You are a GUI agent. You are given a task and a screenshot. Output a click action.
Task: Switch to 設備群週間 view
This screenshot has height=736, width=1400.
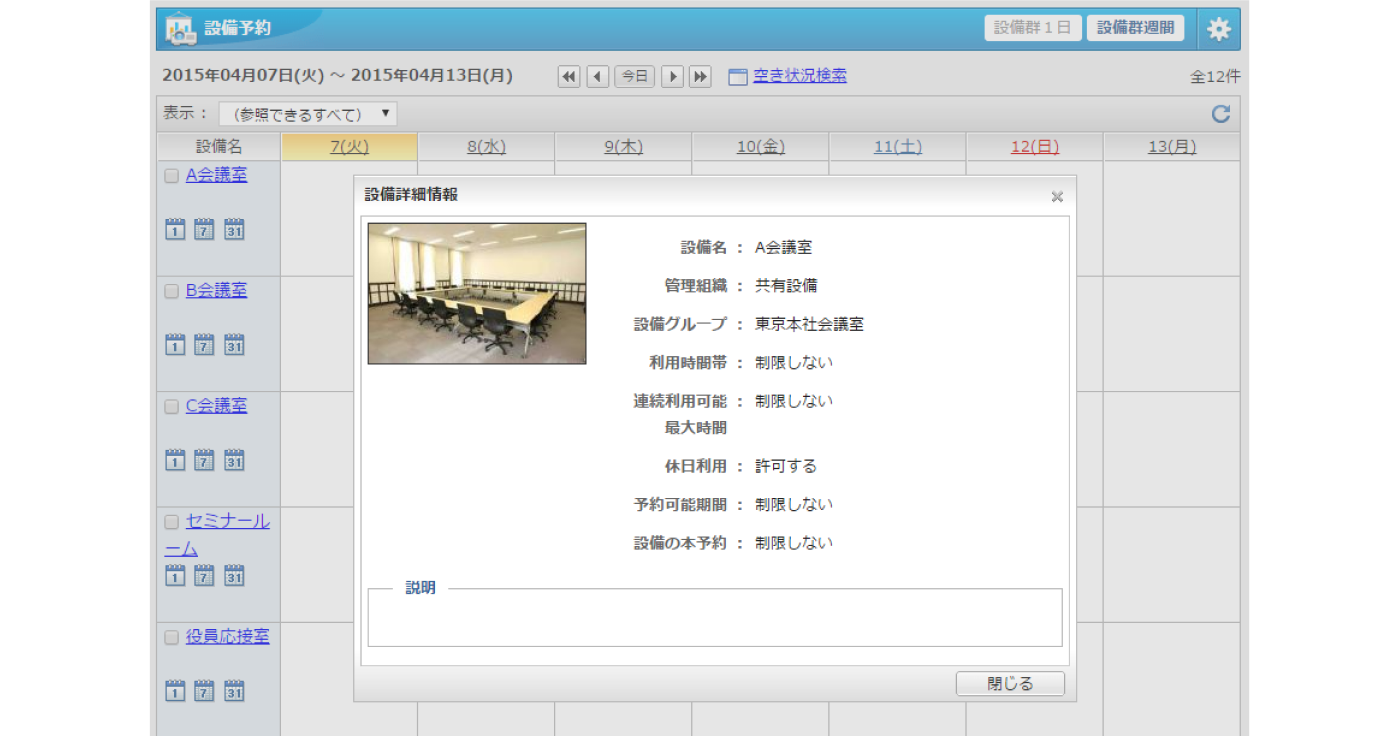(1136, 28)
